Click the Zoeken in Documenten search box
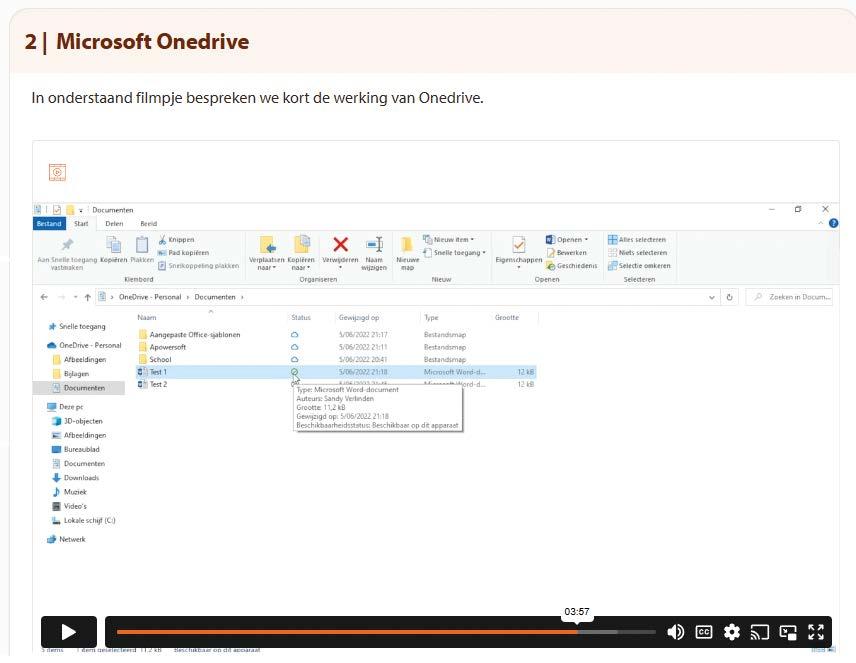856x663 pixels. click(x=789, y=297)
